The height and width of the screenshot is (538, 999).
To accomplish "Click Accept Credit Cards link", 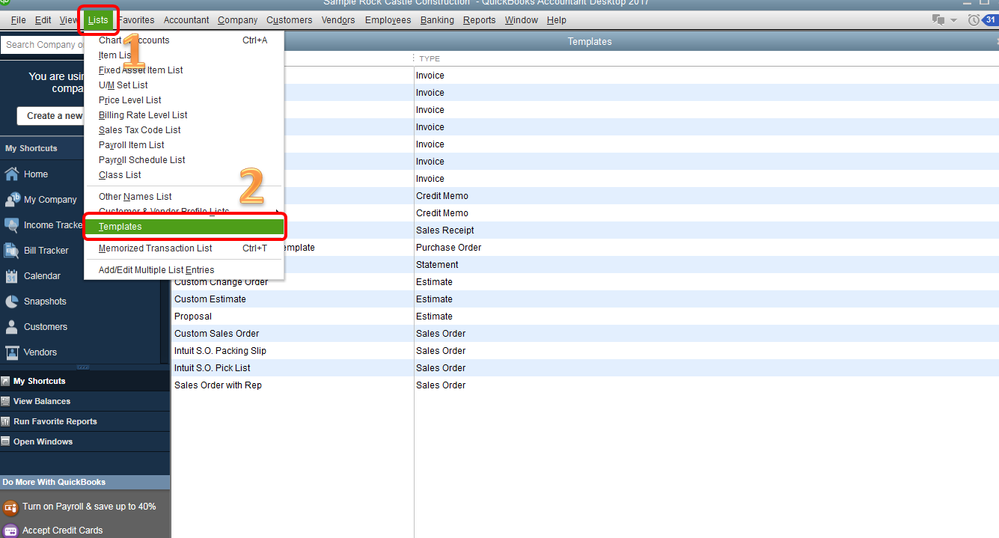I will pyautogui.click(x=62, y=530).
